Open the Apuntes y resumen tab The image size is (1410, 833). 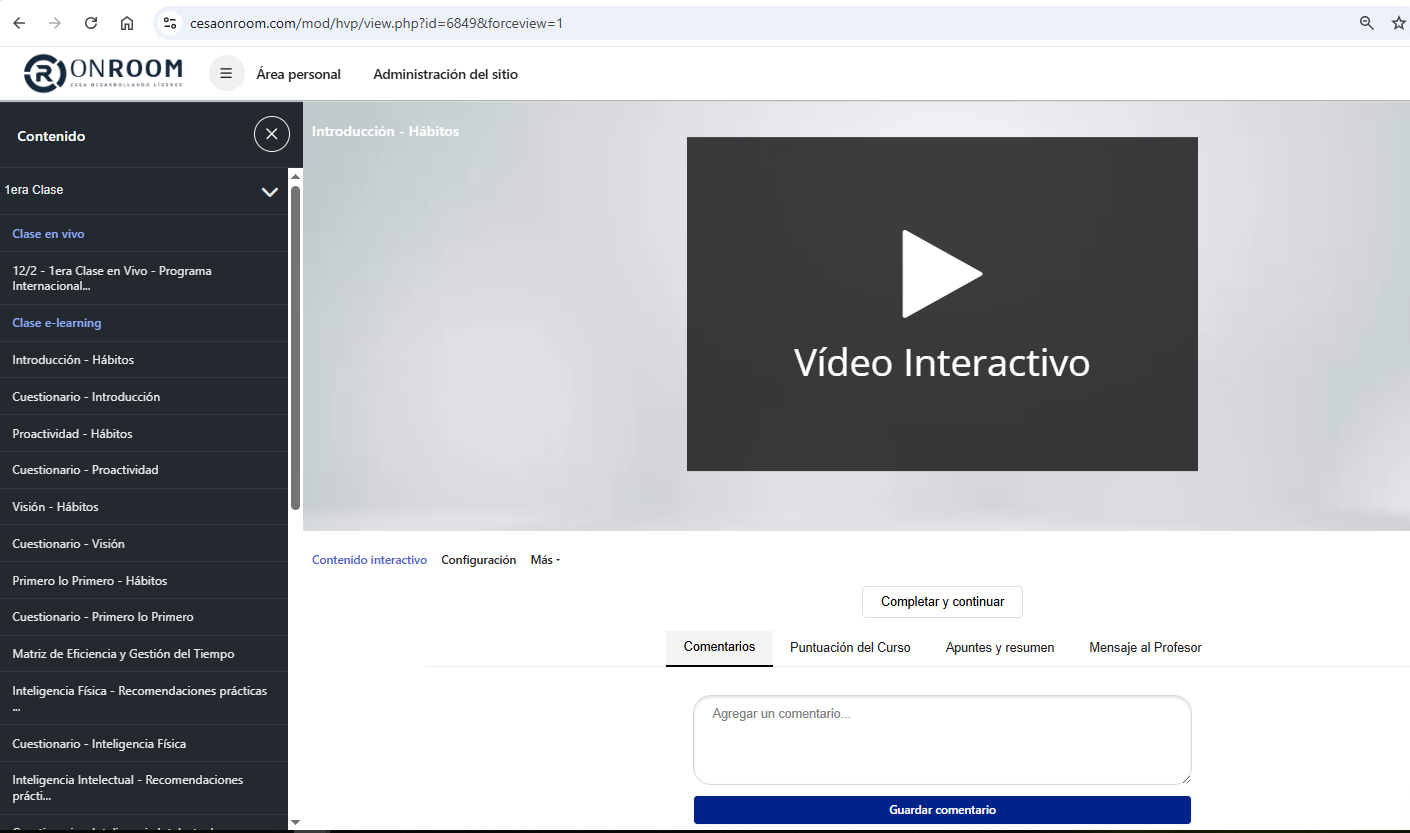pos(1000,648)
